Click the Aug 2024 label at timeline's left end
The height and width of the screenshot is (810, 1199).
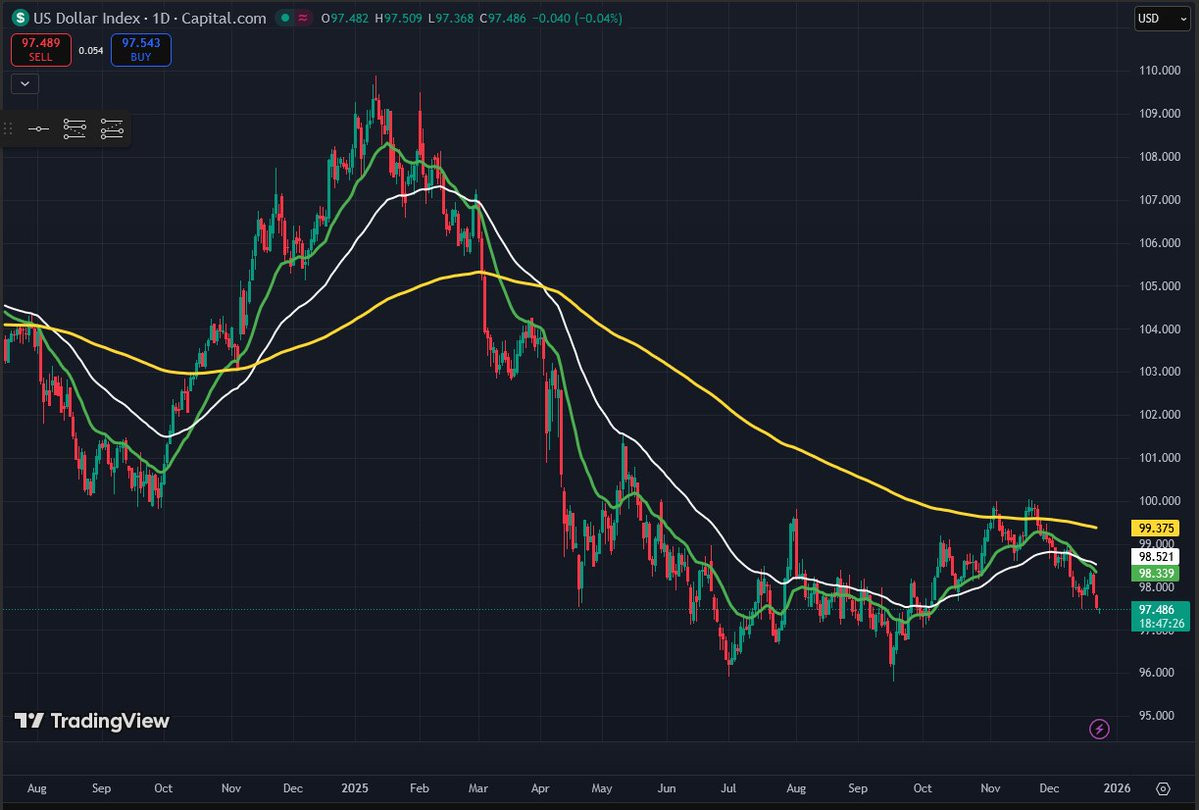tap(37, 789)
